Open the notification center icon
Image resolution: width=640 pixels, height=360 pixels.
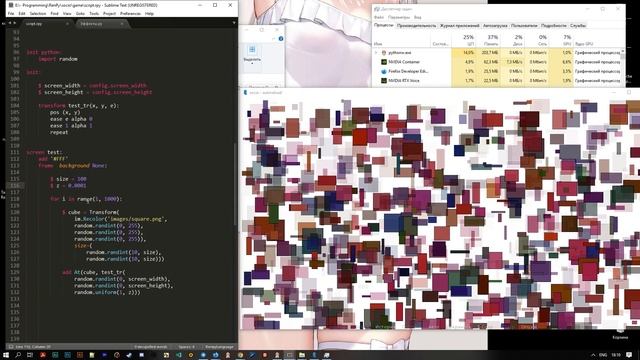(x=629, y=355)
